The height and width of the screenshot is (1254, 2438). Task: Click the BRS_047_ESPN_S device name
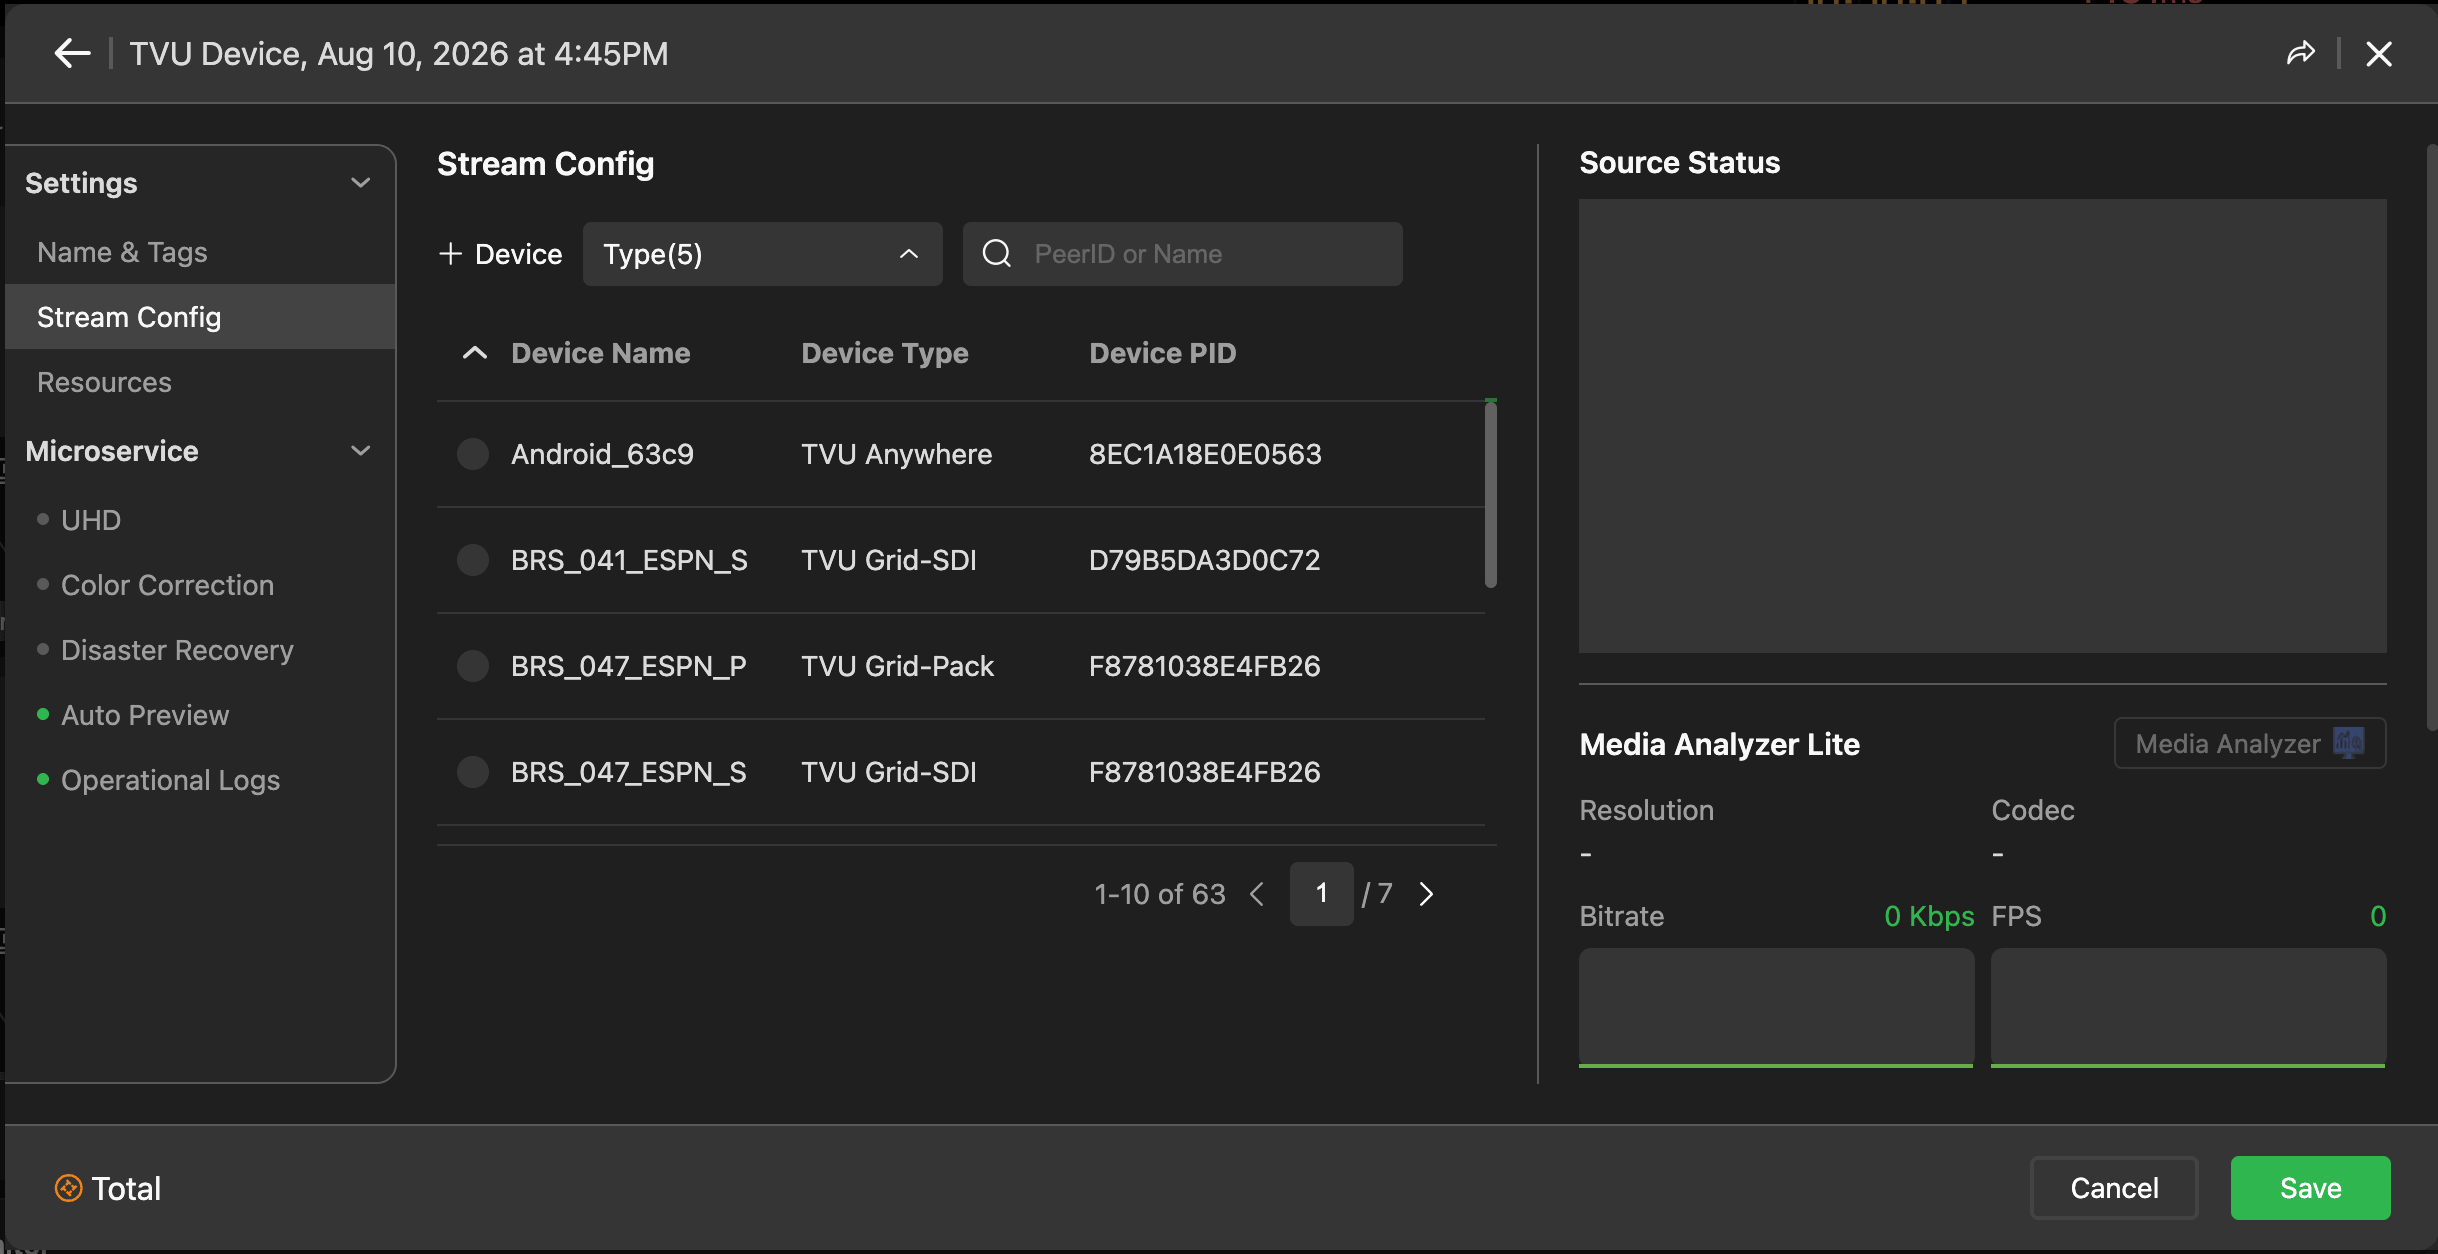pos(628,772)
